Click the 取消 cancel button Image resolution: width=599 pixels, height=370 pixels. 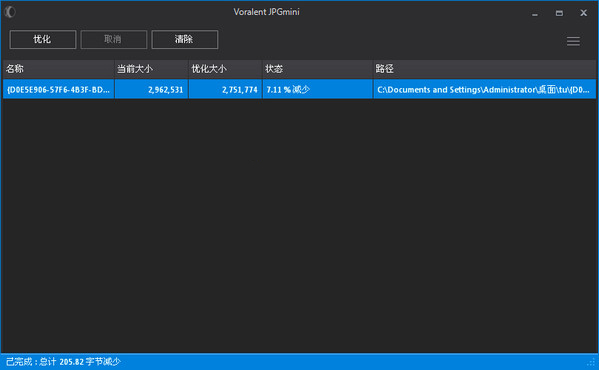point(113,39)
